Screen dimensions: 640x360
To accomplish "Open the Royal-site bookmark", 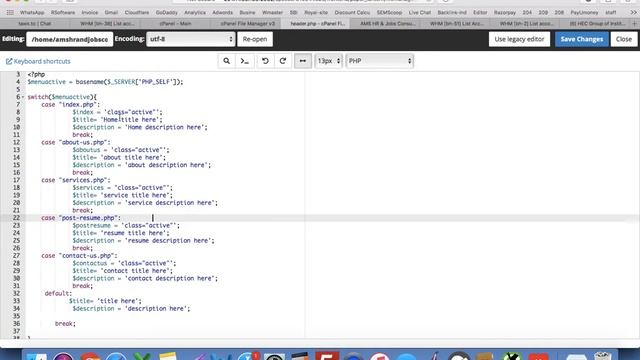I will click(x=316, y=13).
